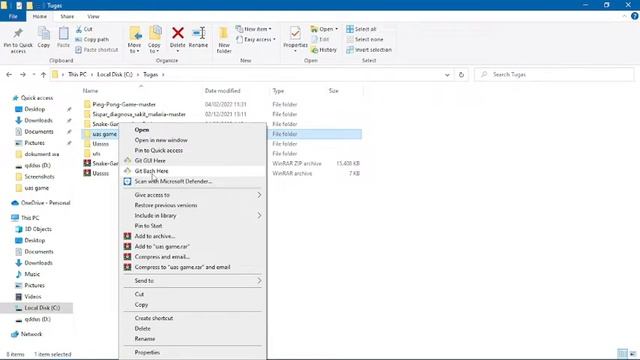
Task: Click Select none in ribbon
Action: point(365,40)
